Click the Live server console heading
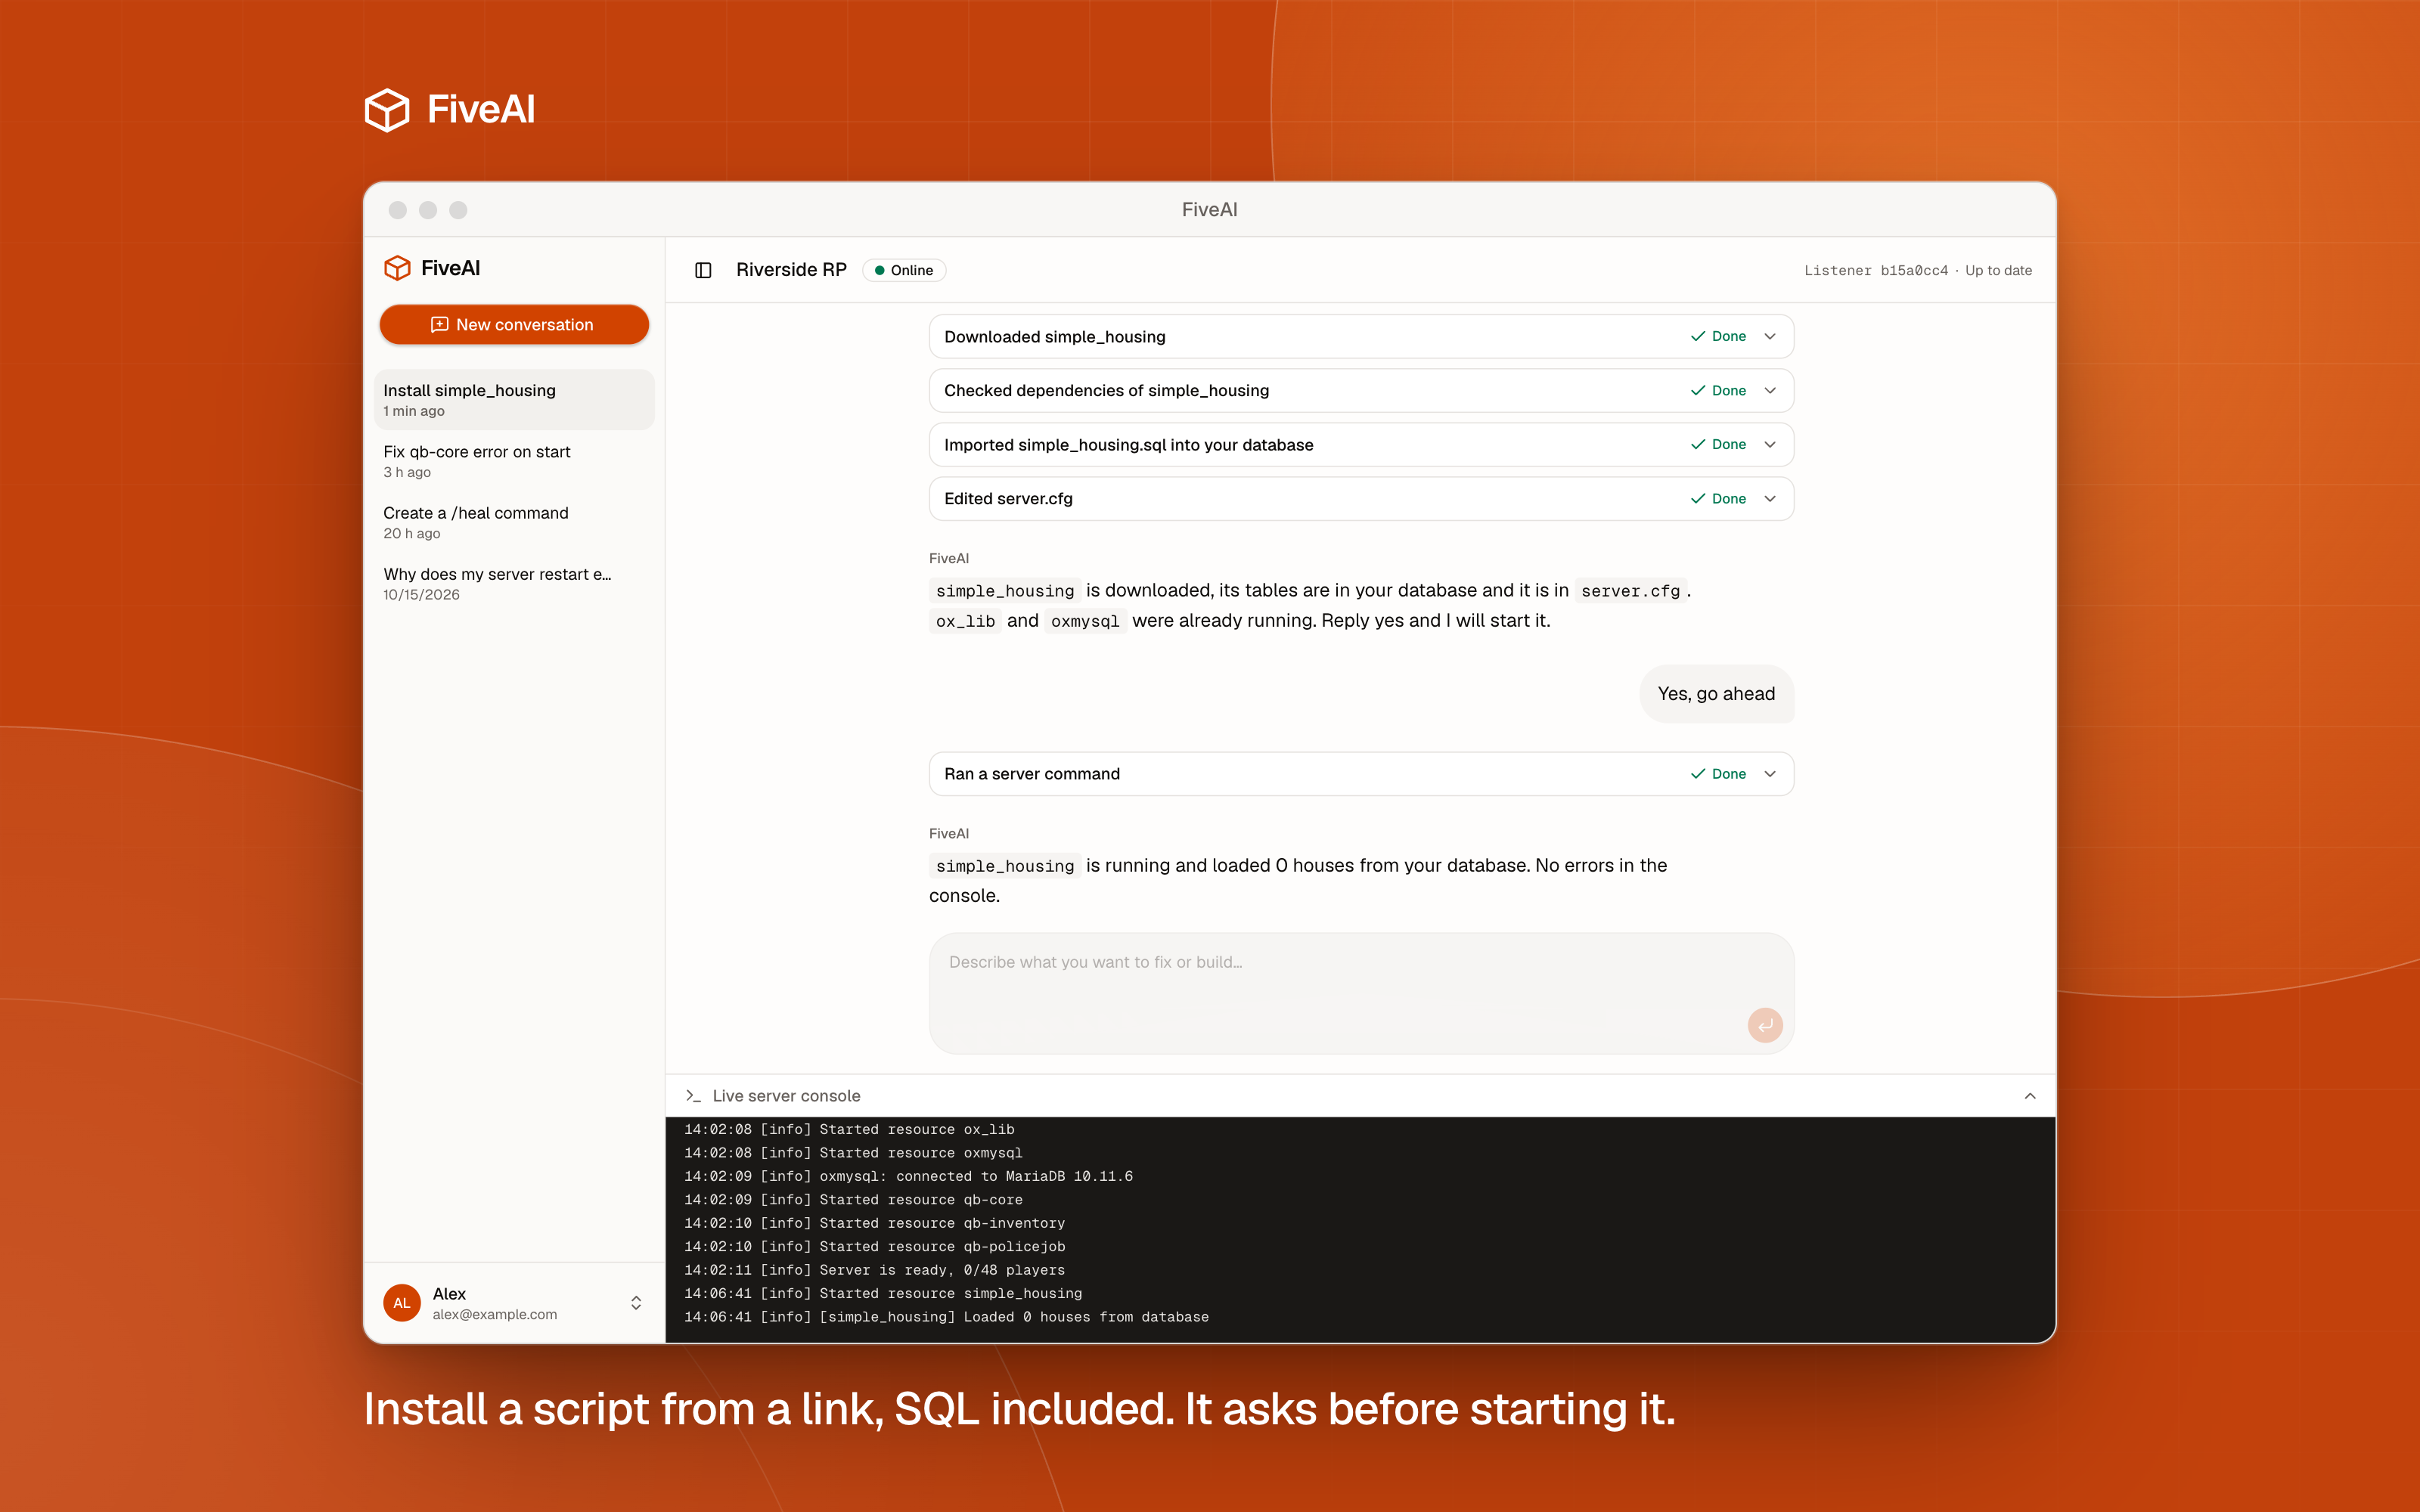Screen dimensions: 2420x1512 click(786, 1096)
